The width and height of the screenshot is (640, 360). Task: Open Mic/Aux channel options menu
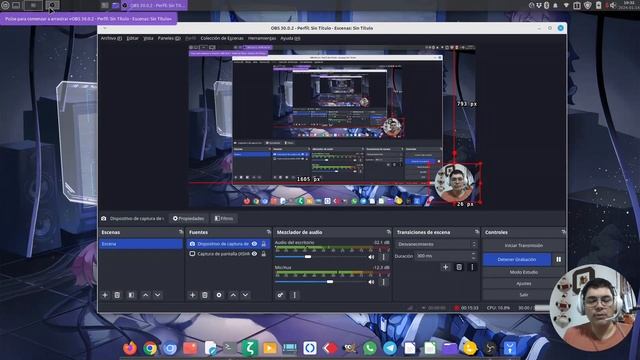pyautogui.click(x=383, y=282)
